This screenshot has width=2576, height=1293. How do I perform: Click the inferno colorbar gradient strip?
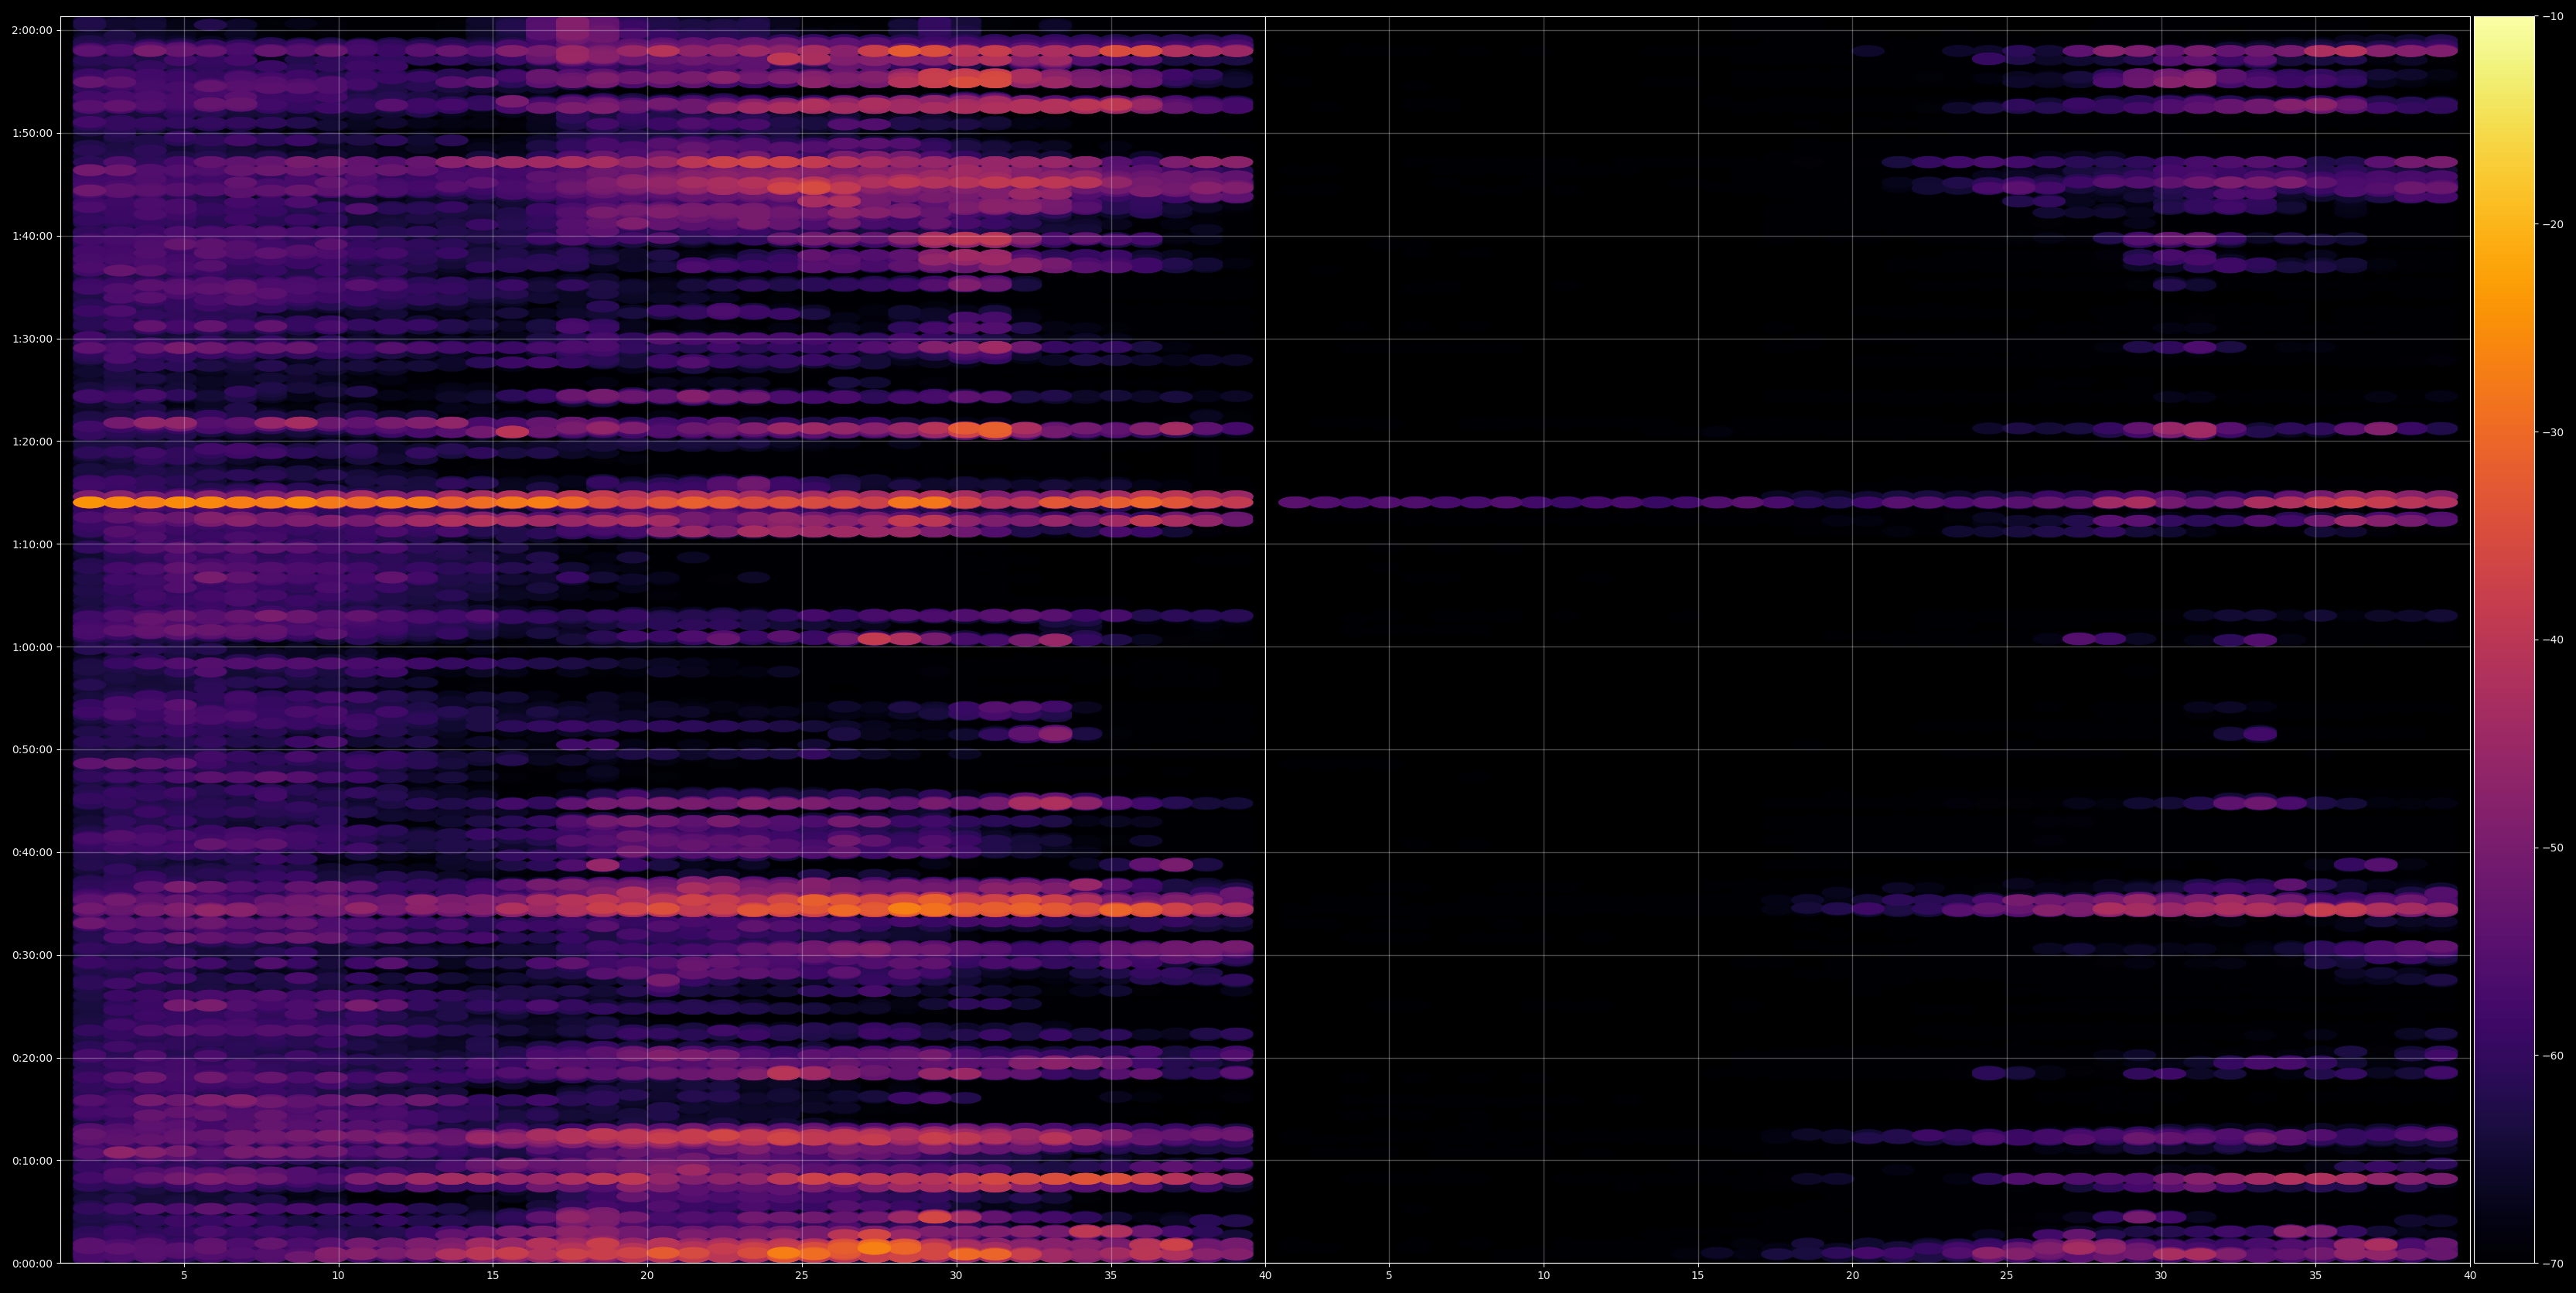pos(2504,640)
